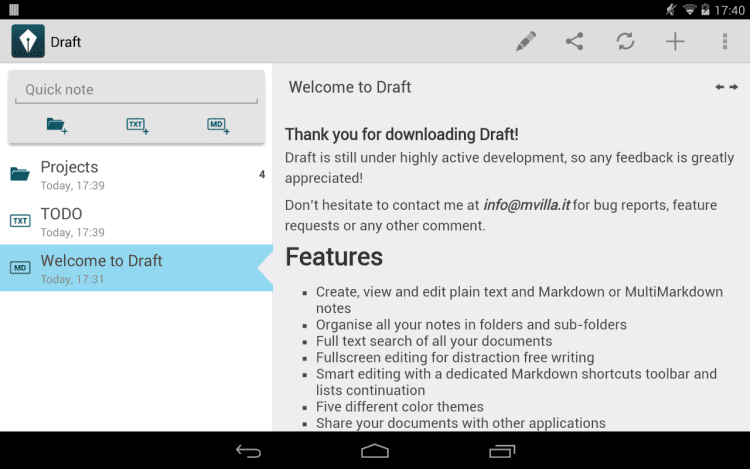Screen dimensions: 750x469
Task: Open the TODO text note
Action: click(136, 221)
